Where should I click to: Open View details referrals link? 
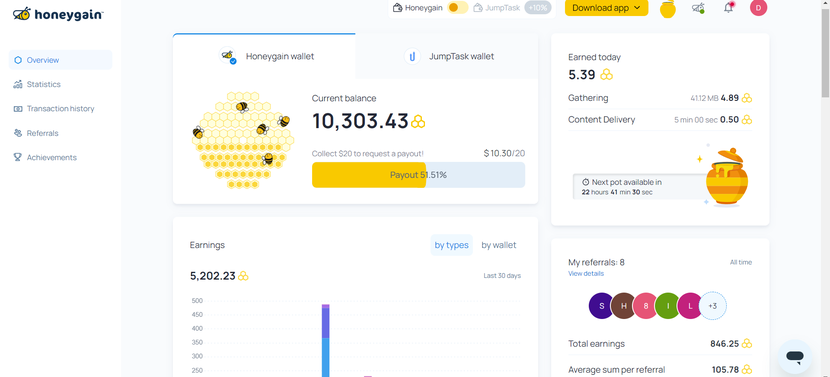pos(585,273)
